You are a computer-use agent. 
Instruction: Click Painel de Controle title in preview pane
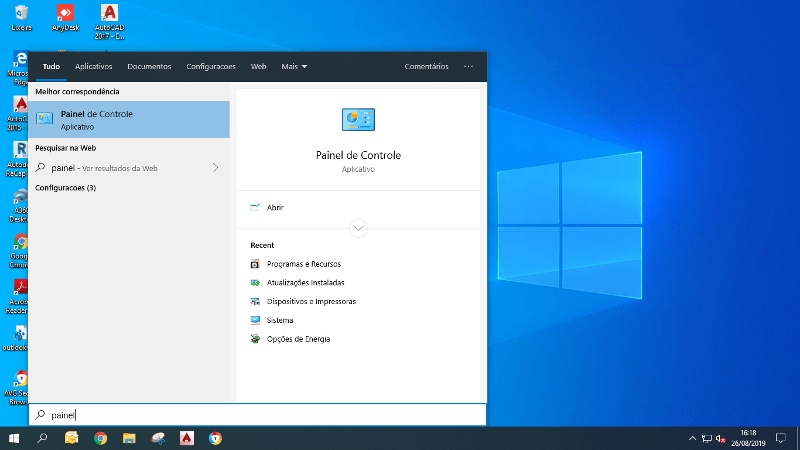[358, 155]
